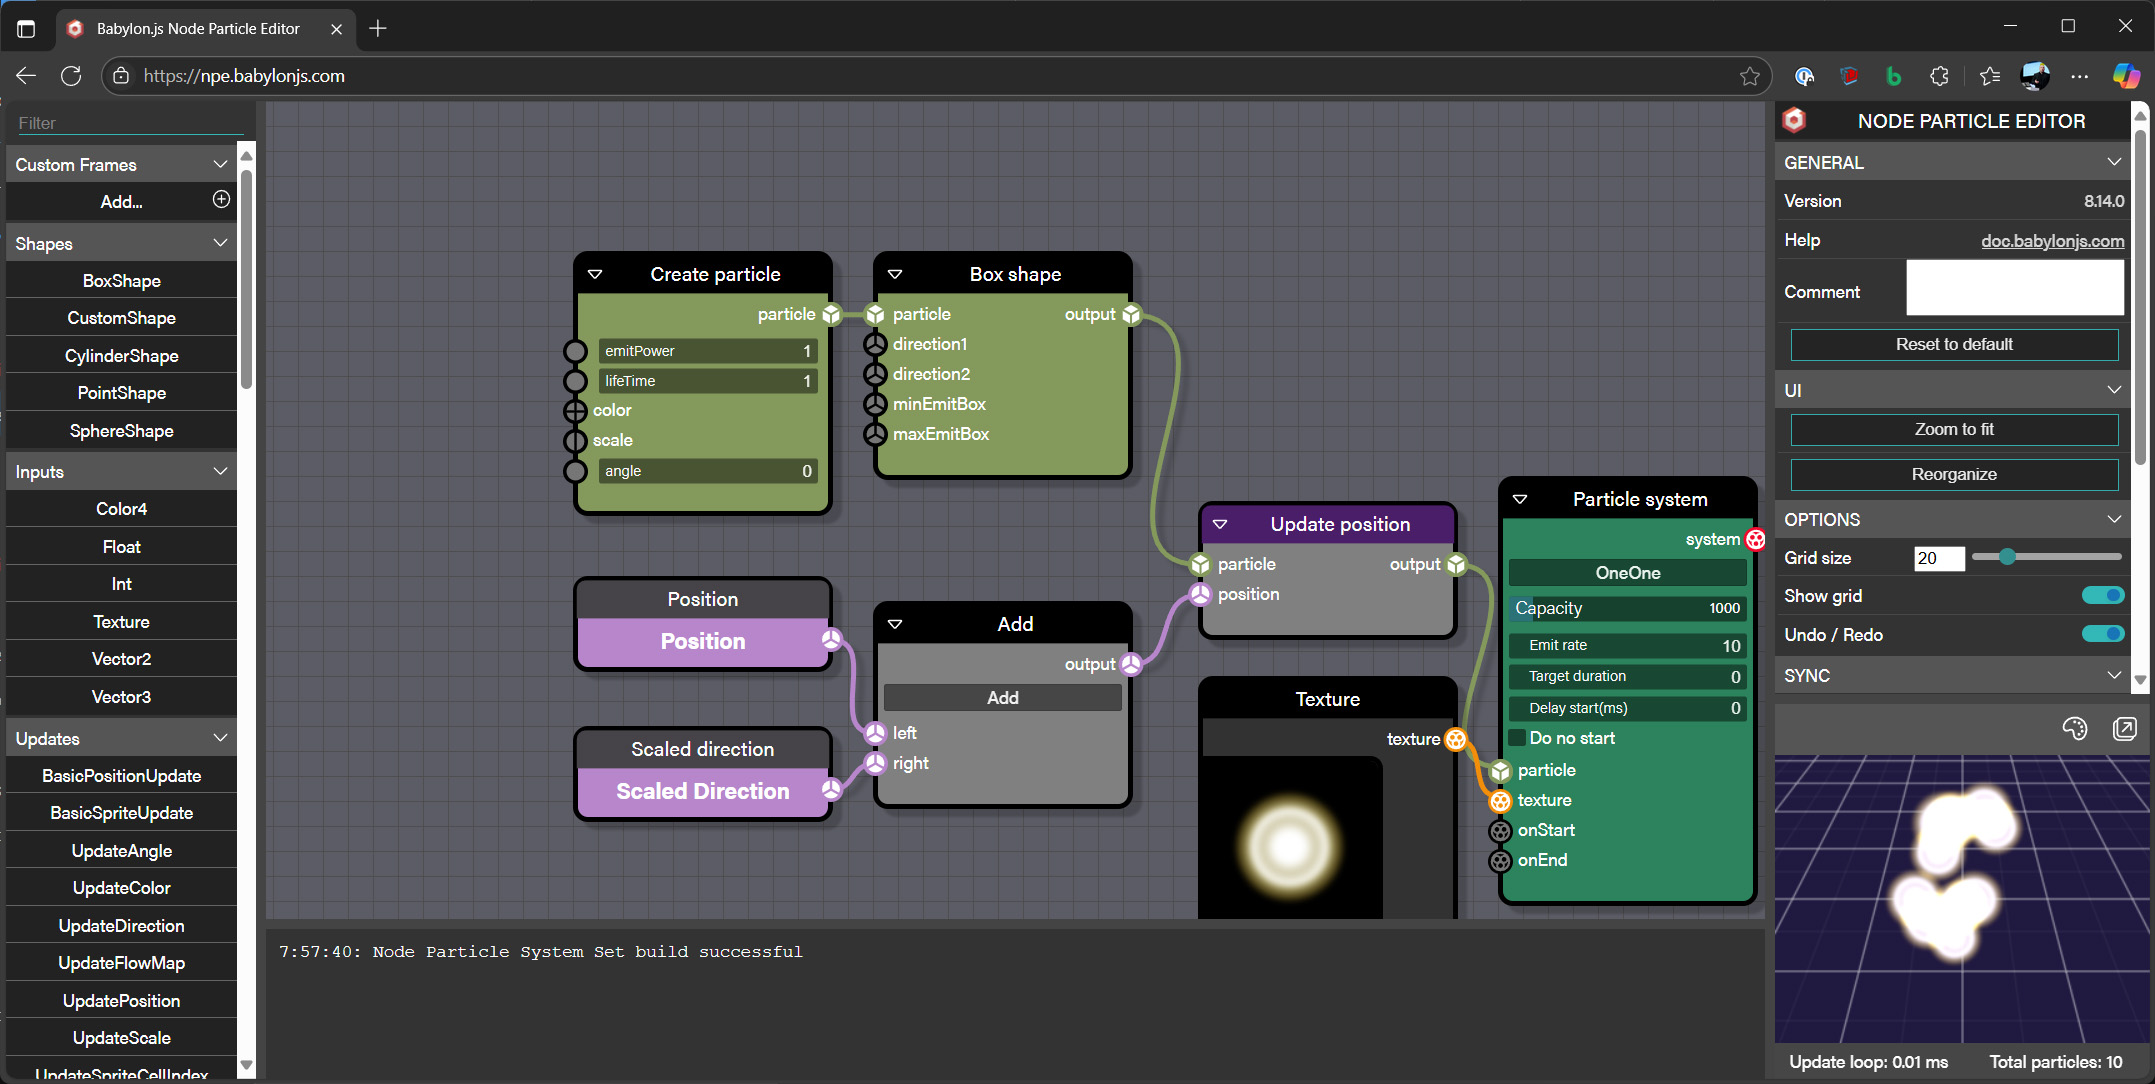
Task: Click the plus icon beside Add... custom frame
Action: point(221,200)
